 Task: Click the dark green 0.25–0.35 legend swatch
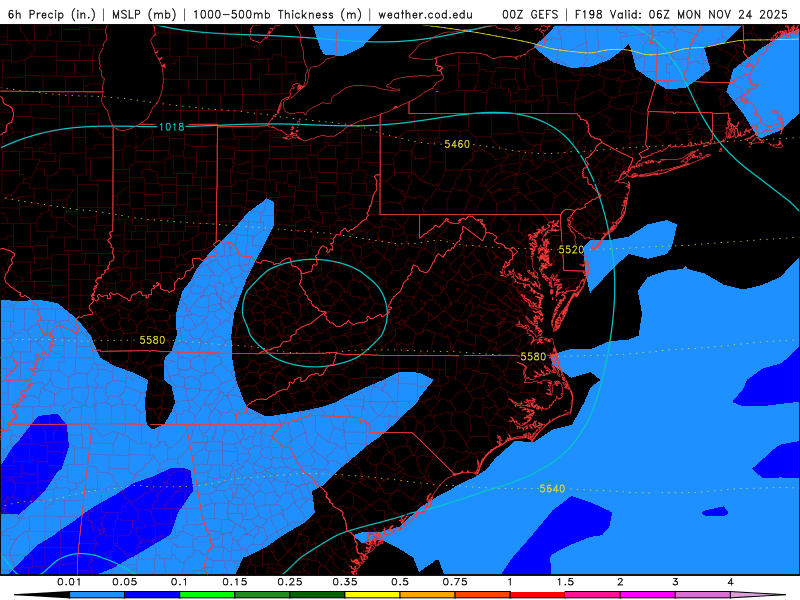317,595
